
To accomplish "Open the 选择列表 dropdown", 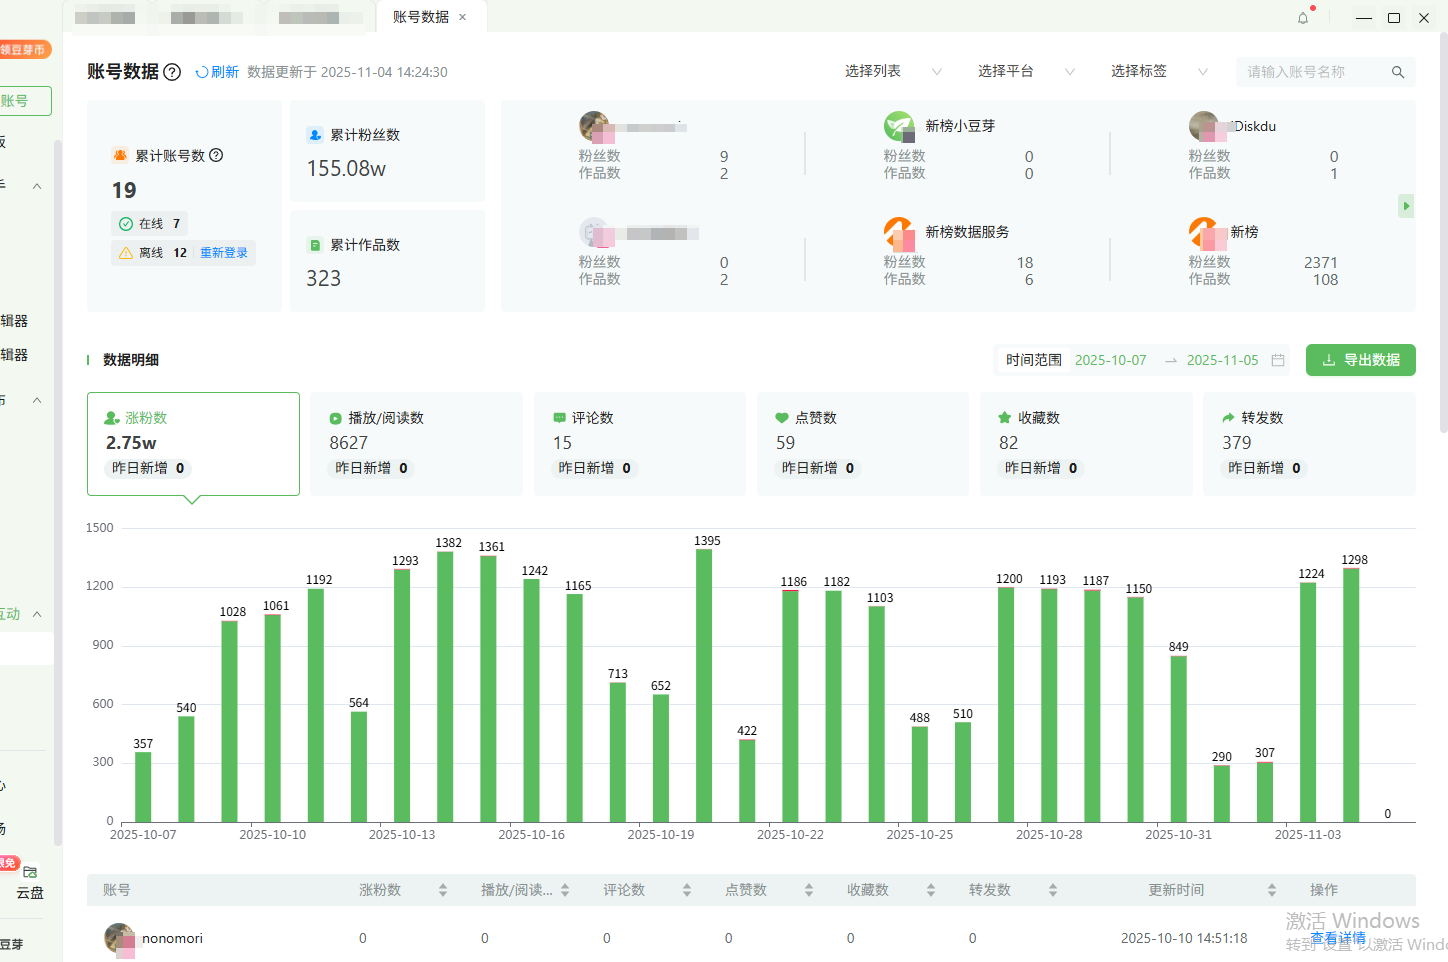I will click(892, 72).
